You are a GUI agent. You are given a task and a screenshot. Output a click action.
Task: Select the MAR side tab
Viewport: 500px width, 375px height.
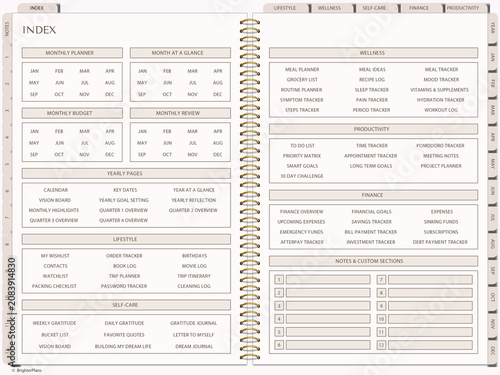pos(492,110)
